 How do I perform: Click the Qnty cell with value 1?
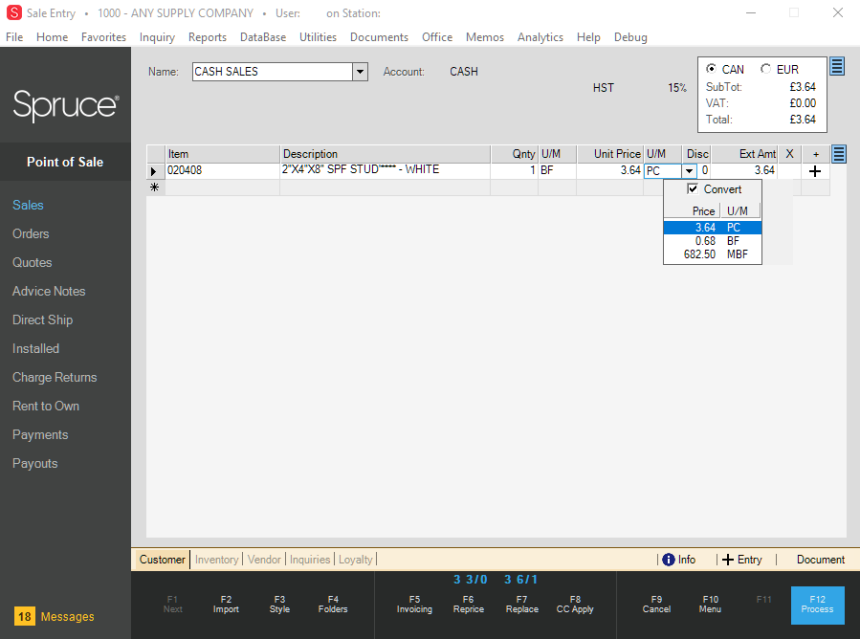tap(514, 171)
